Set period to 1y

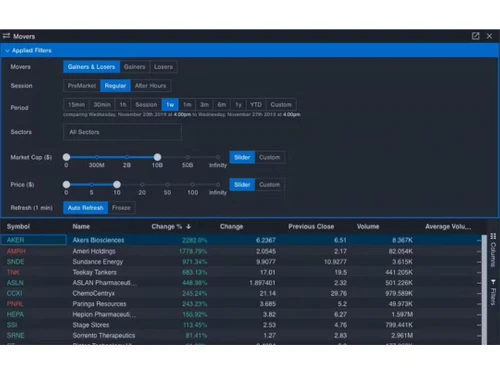click(x=238, y=105)
